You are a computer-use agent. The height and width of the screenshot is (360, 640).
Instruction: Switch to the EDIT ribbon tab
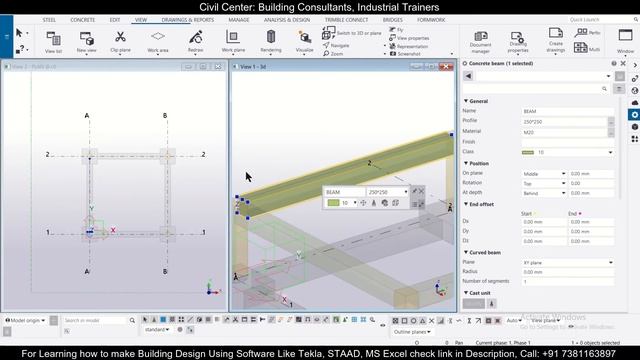[x=115, y=20]
